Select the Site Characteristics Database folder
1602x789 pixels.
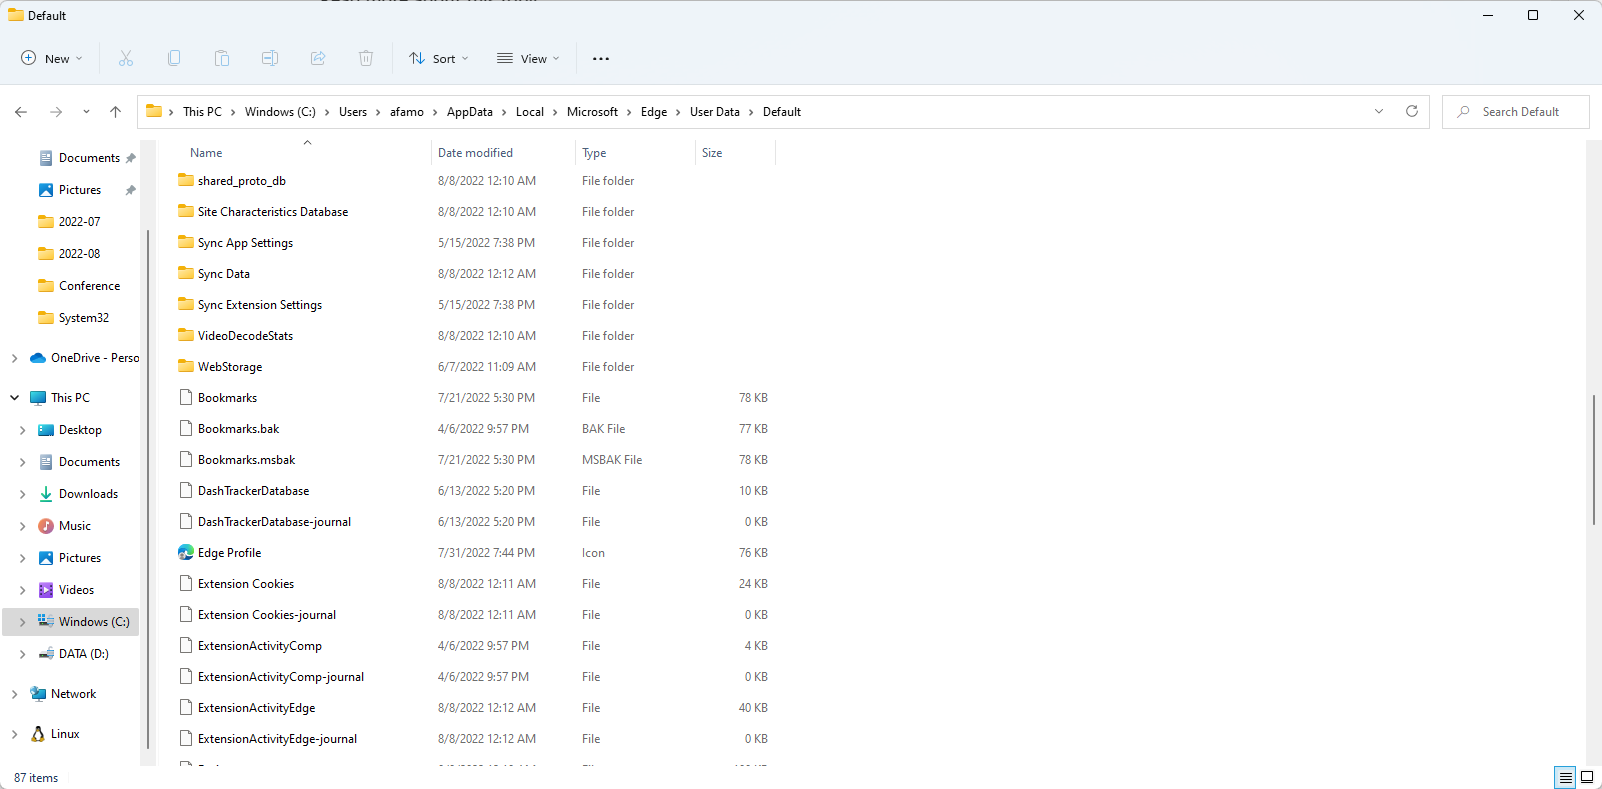click(x=273, y=211)
